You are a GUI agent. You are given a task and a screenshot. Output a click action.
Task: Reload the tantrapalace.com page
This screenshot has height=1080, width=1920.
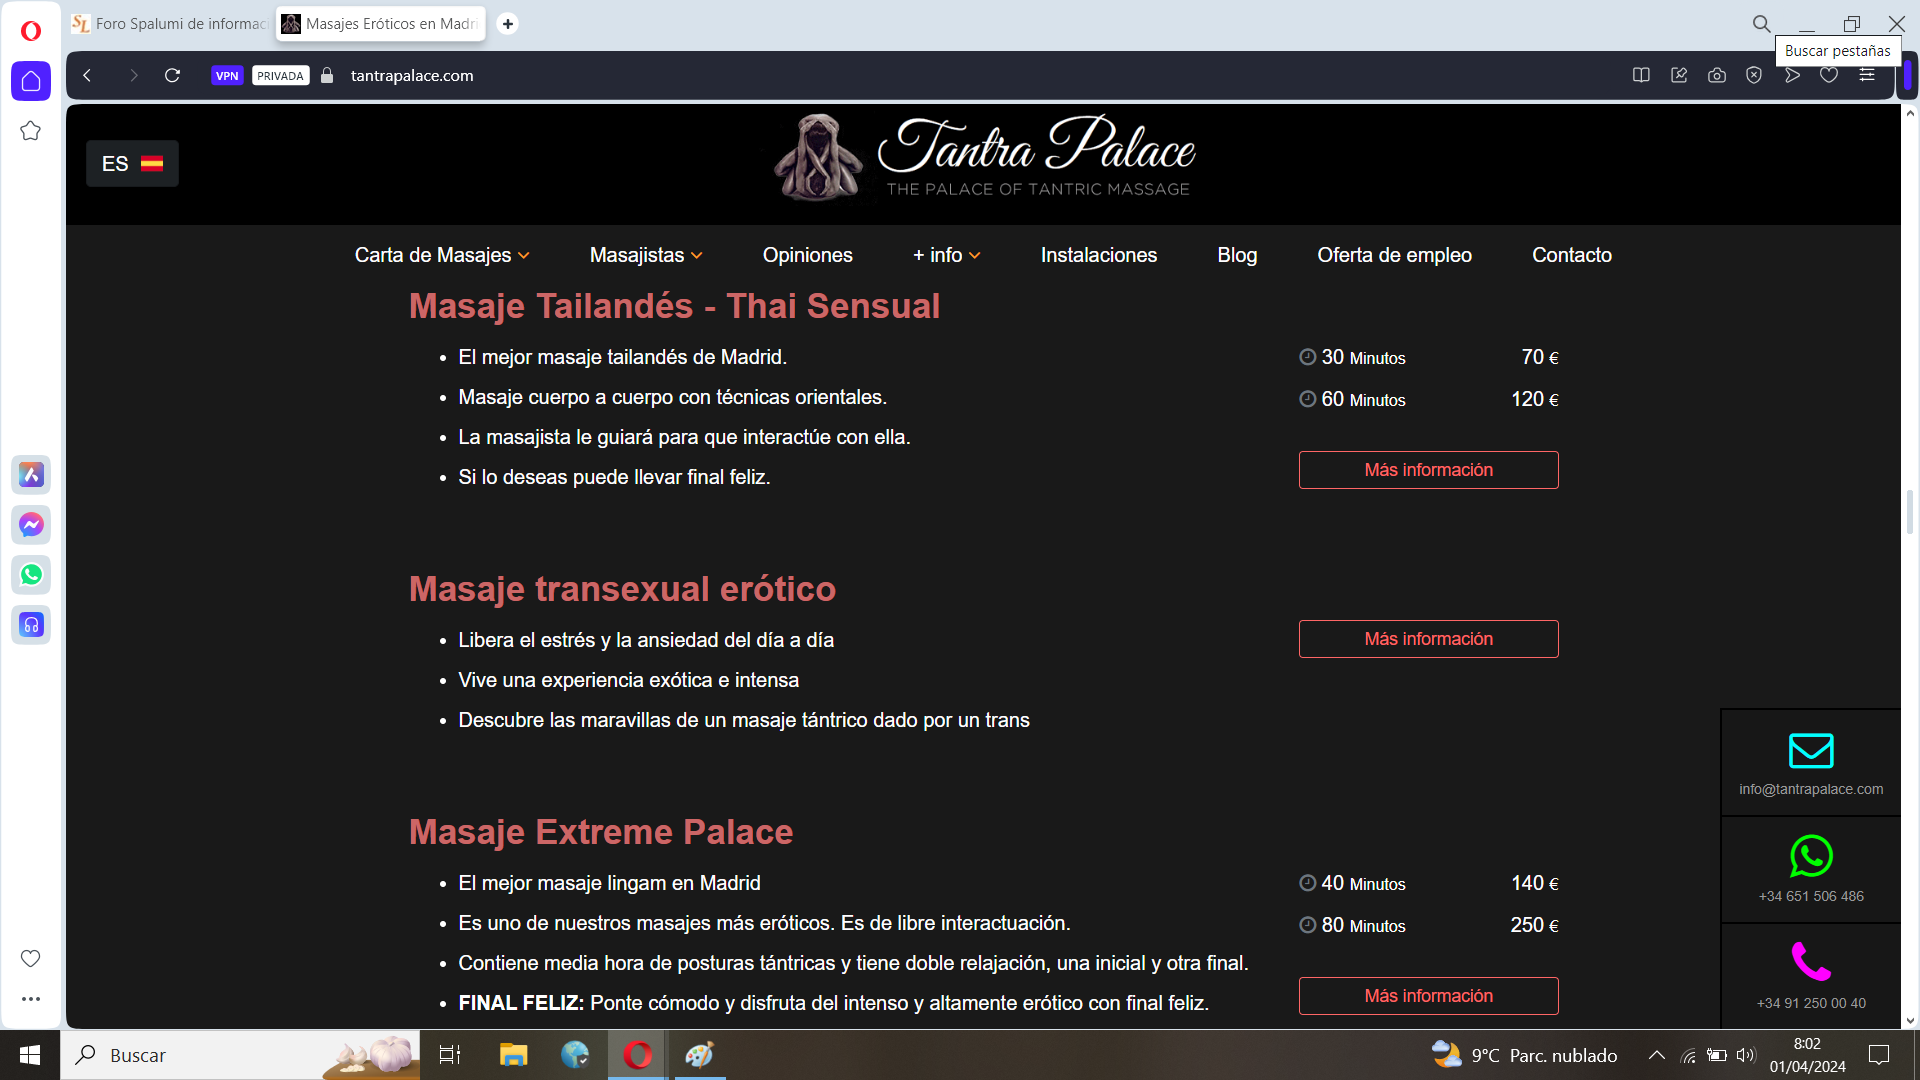point(172,75)
